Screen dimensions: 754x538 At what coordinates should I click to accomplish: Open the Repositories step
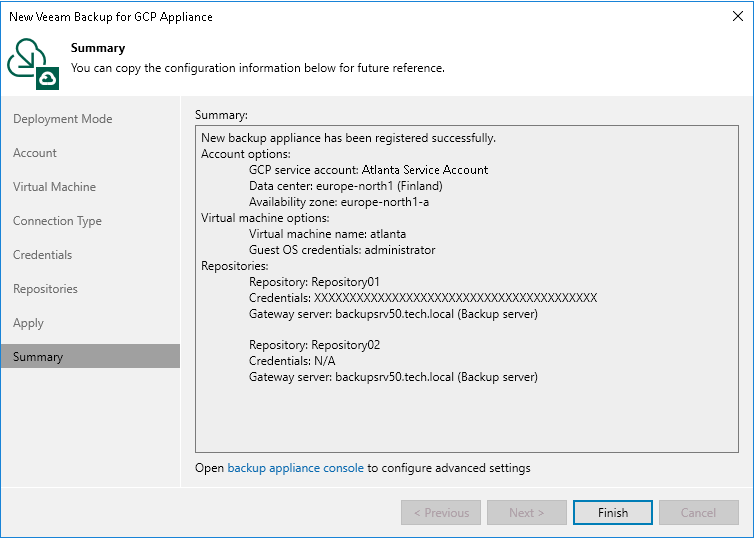click(45, 289)
